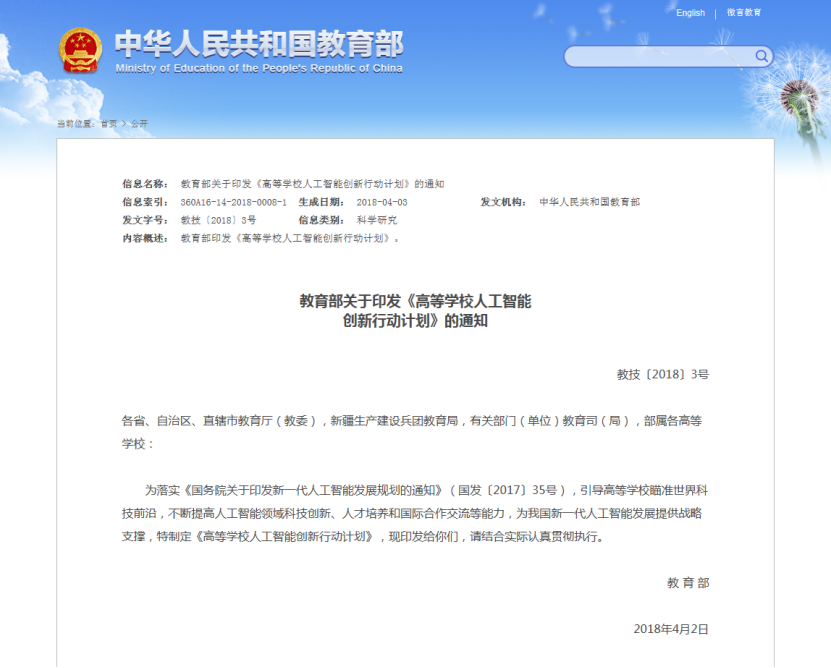Click the search magnifier icon
This screenshot has width=831, height=668.
point(762,56)
